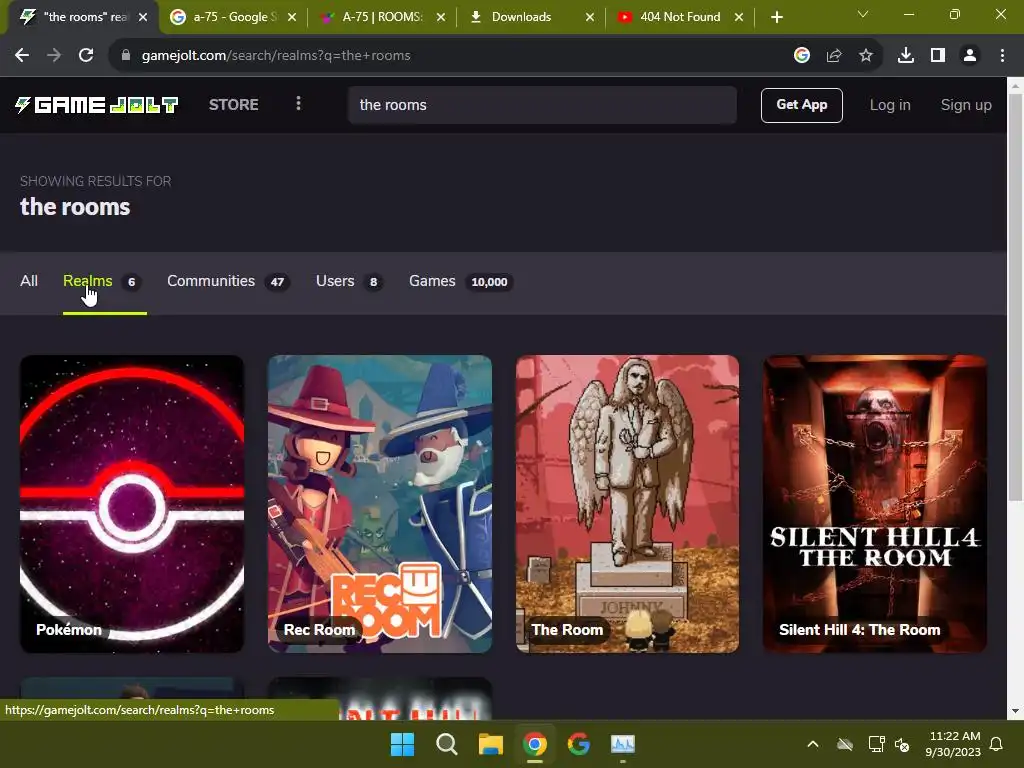The height and width of the screenshot is (768, 1024).
Task: Click the Chrome taskbar icon
Action: (x=535, y=744)
